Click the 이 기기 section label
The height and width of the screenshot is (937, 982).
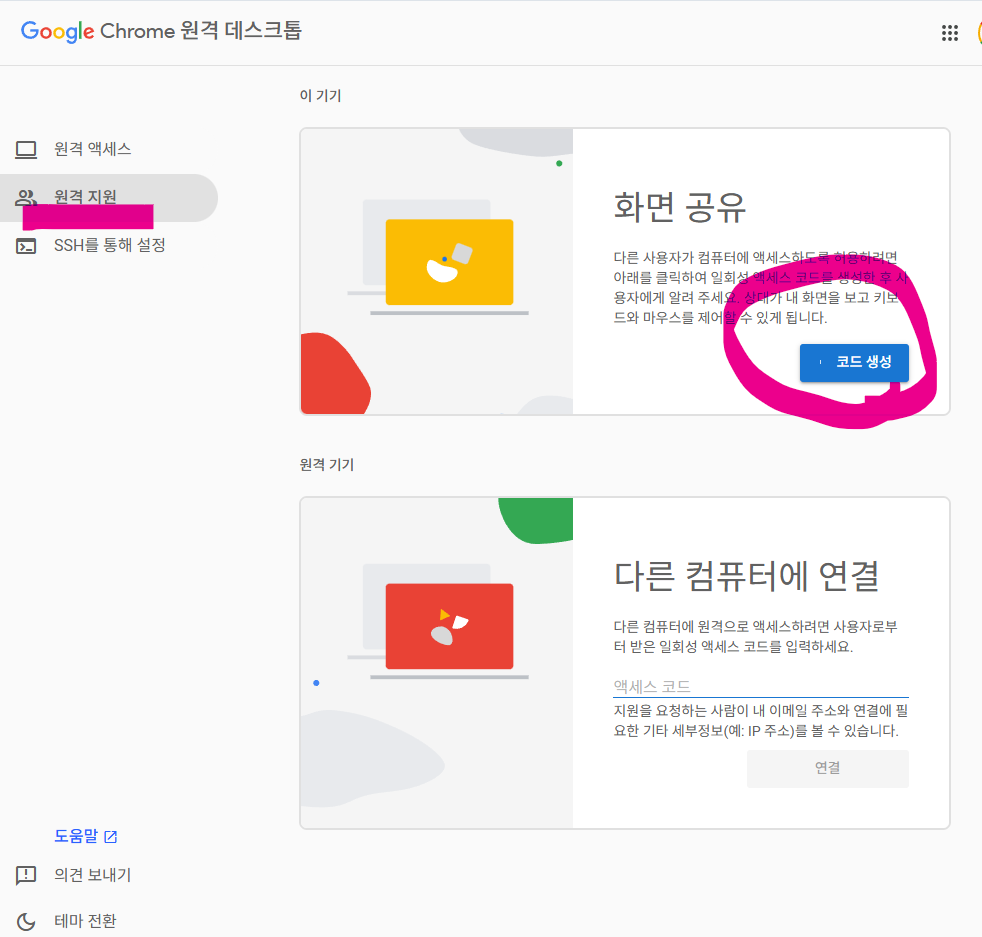321,96
